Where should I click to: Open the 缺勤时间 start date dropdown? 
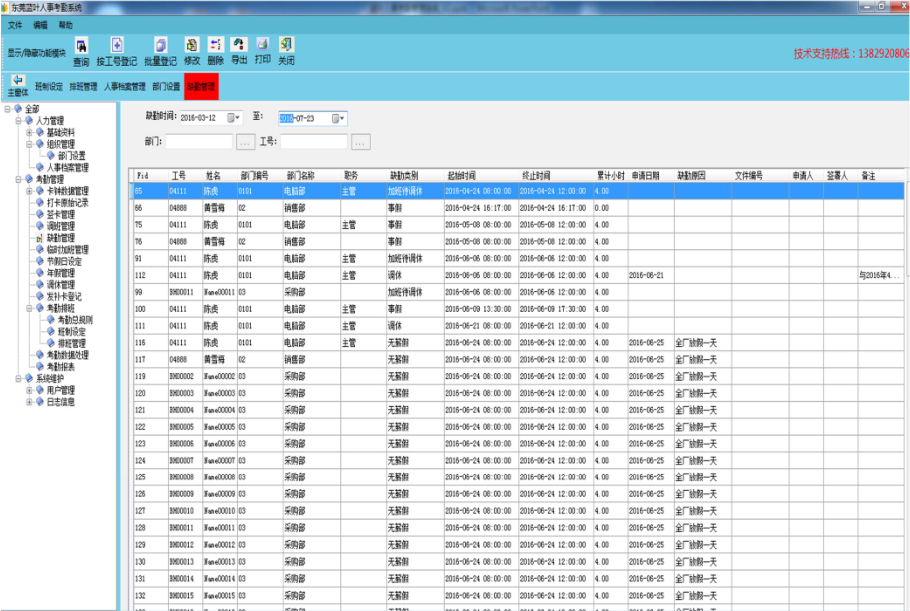click(x=233, y=118)
